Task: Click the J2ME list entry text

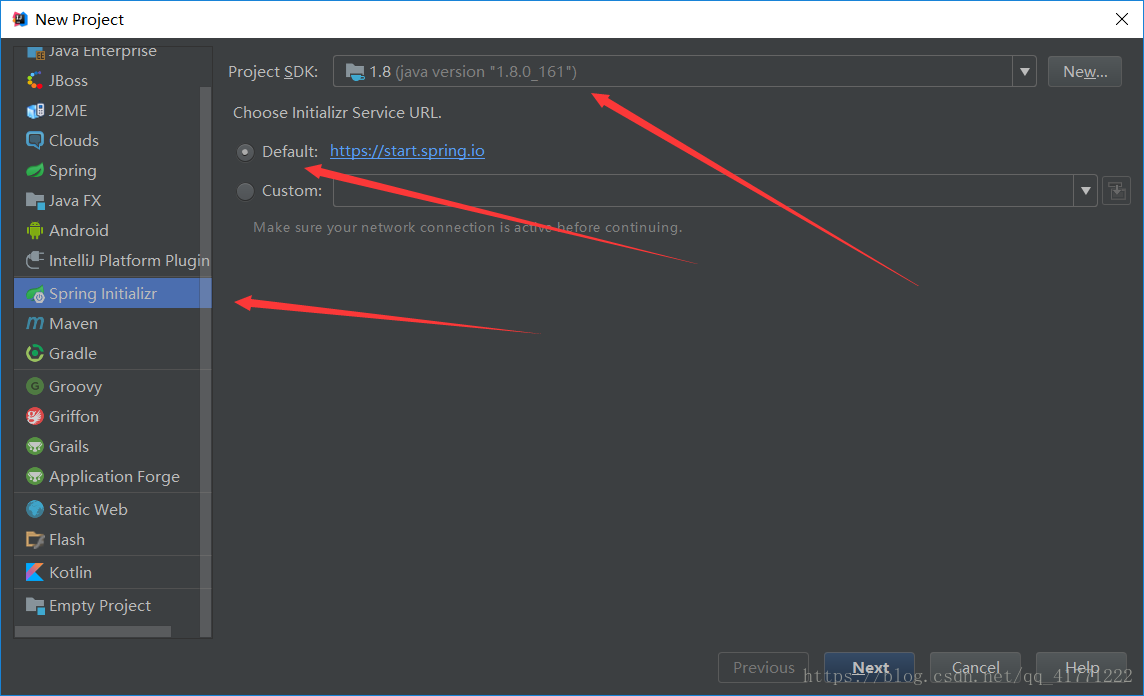Action: (x=68, y=111)
